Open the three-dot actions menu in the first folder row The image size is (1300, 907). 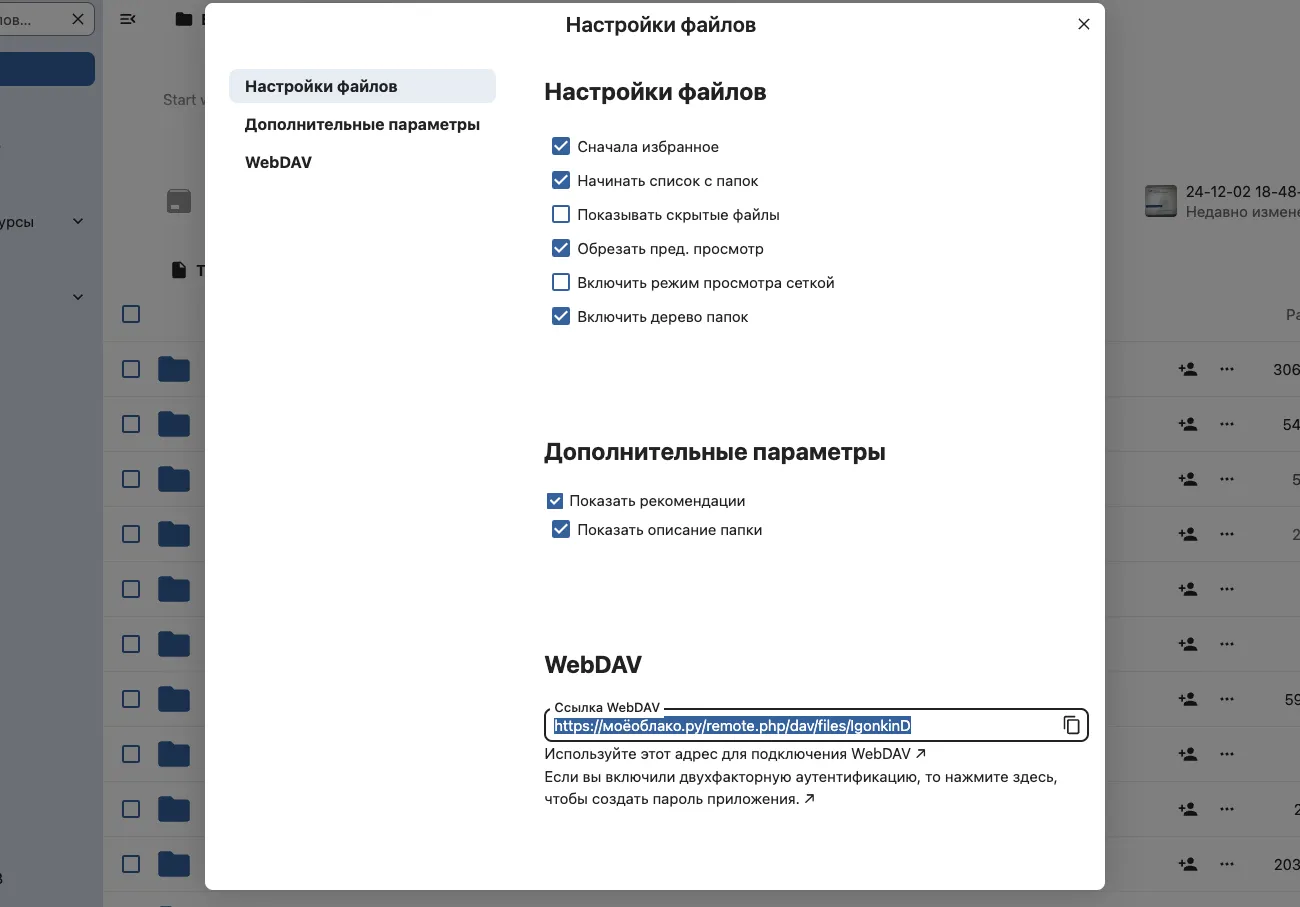[x=1227, y=369]
